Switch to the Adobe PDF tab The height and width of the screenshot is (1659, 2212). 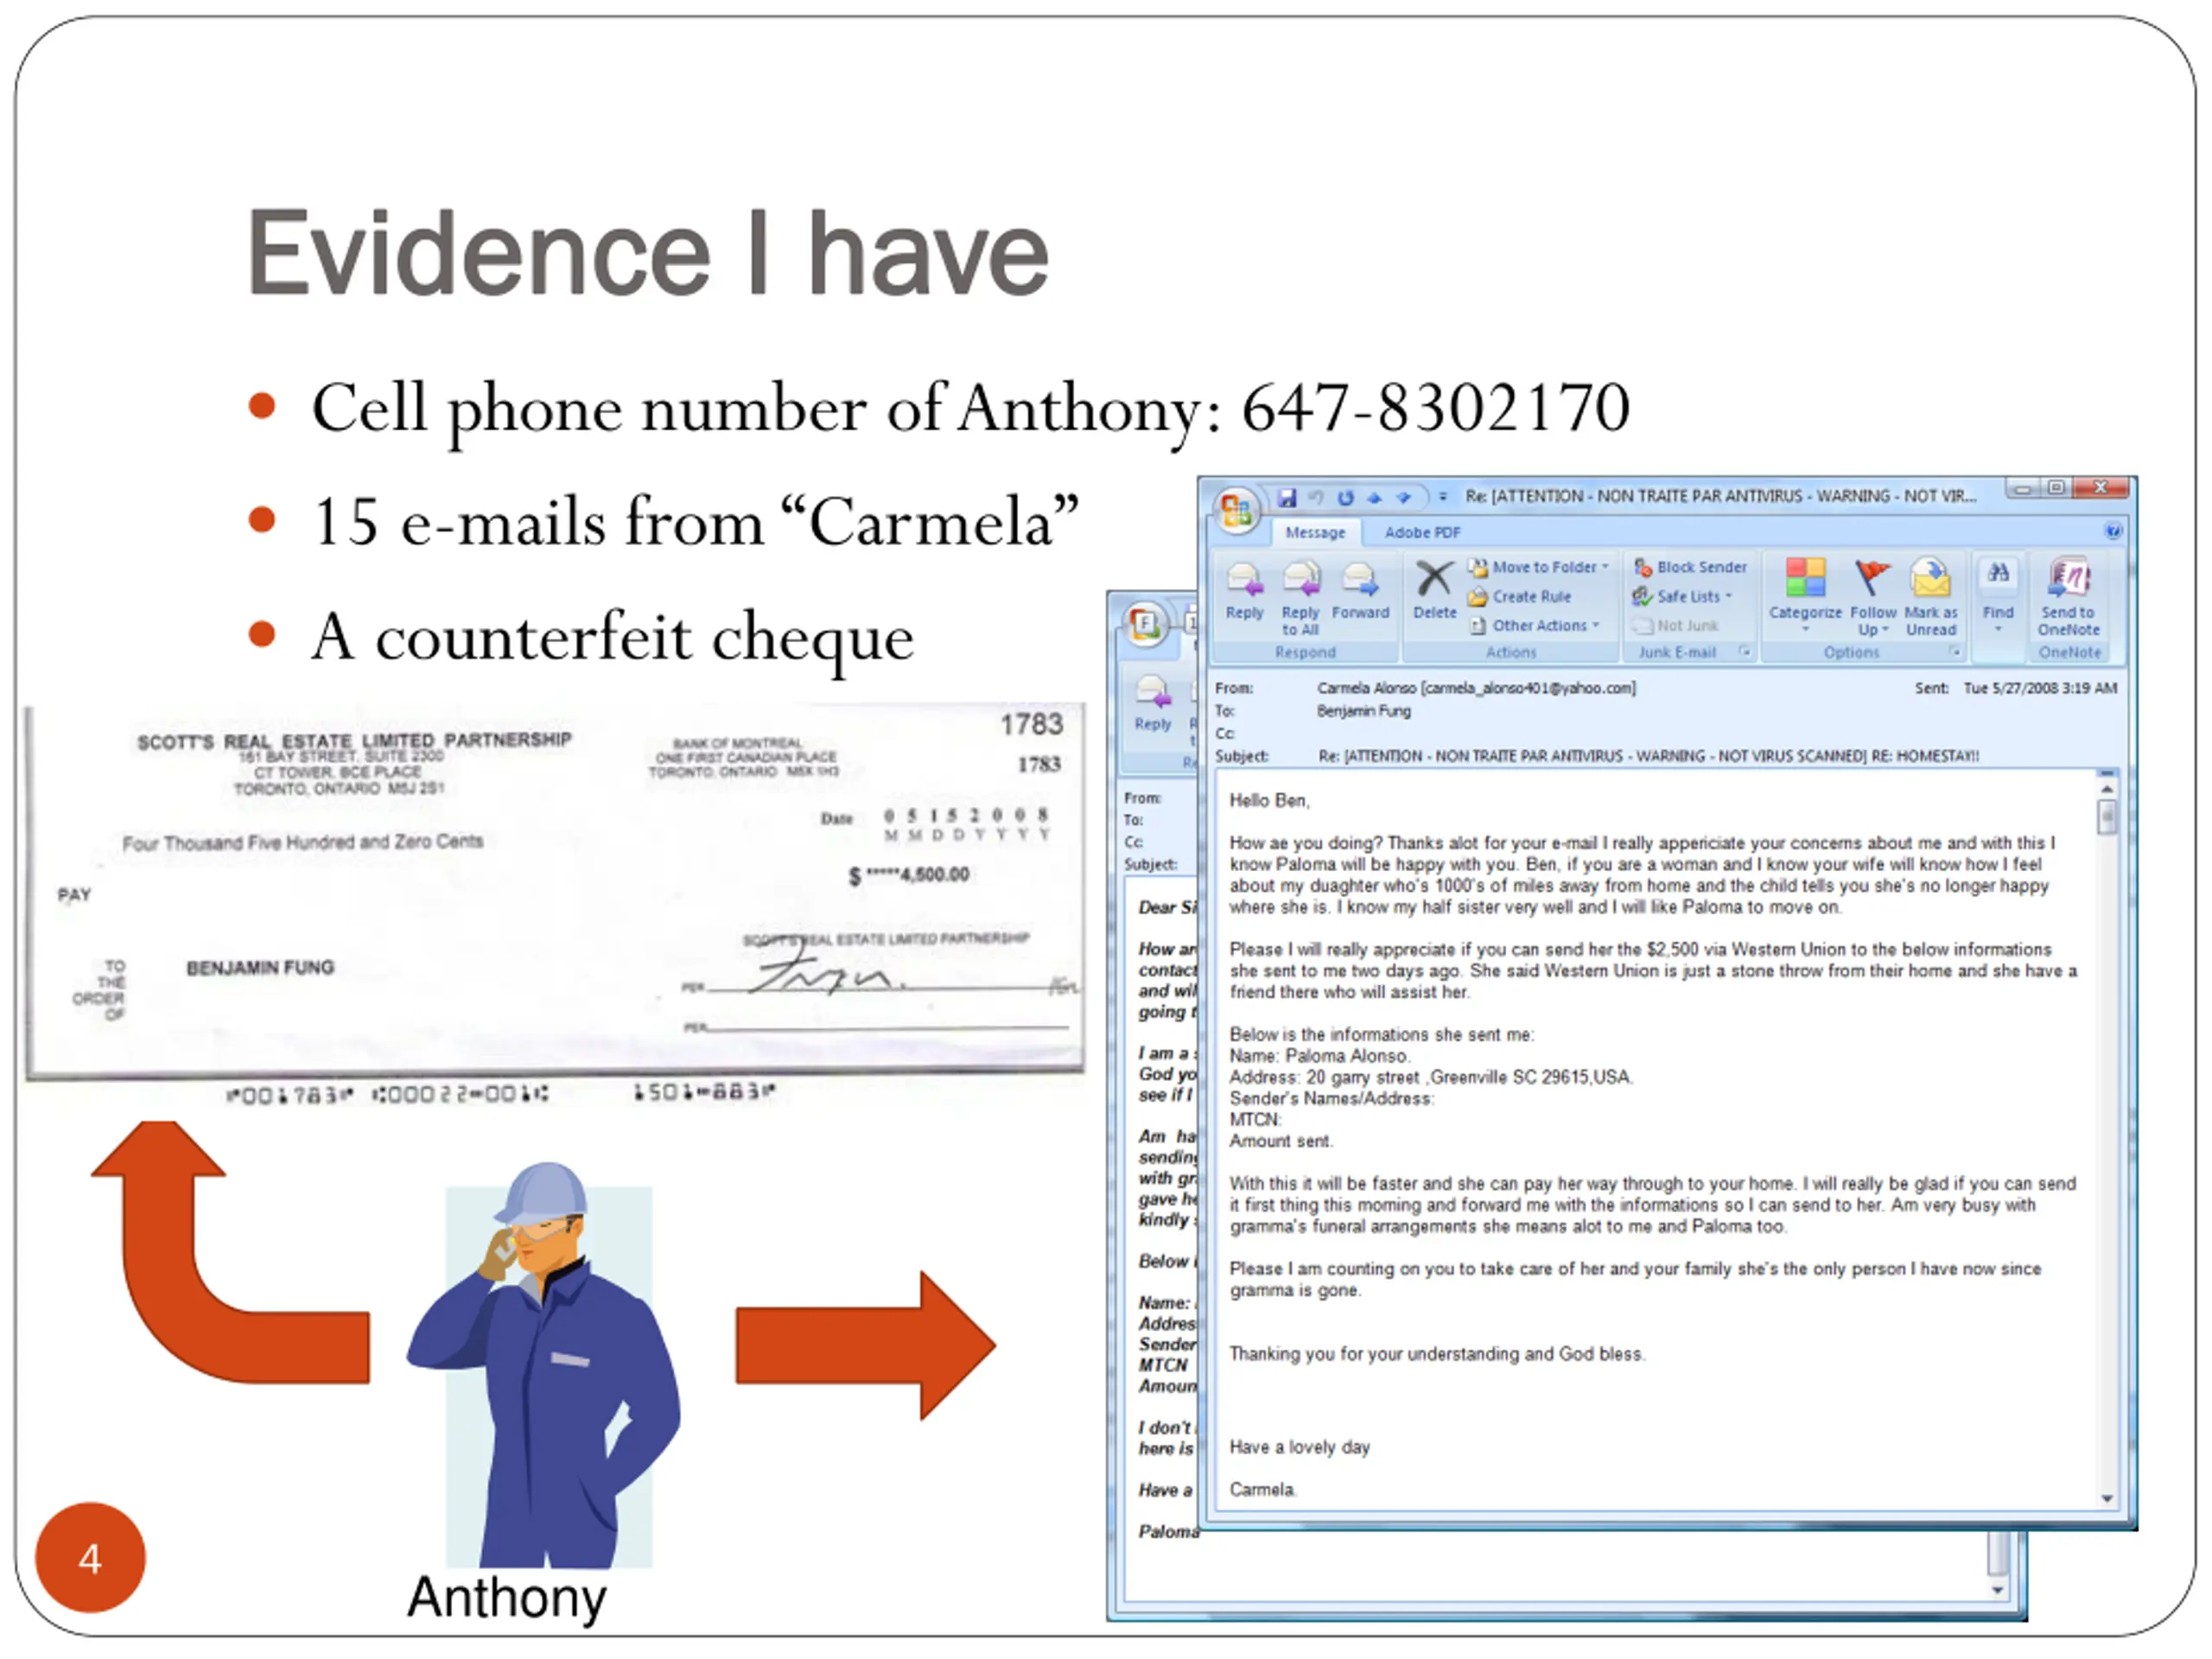point(1421,532)
